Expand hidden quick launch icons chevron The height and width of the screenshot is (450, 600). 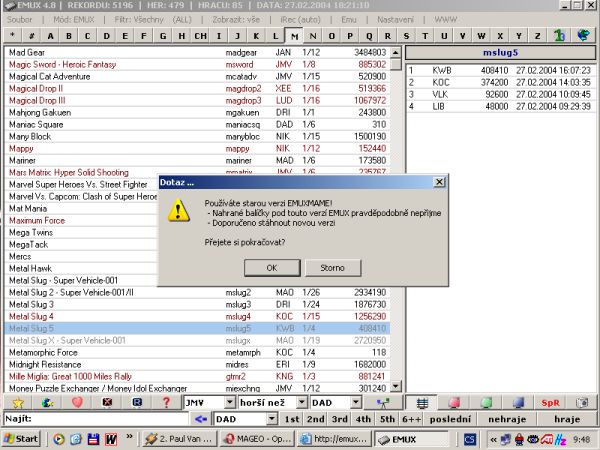129,436
